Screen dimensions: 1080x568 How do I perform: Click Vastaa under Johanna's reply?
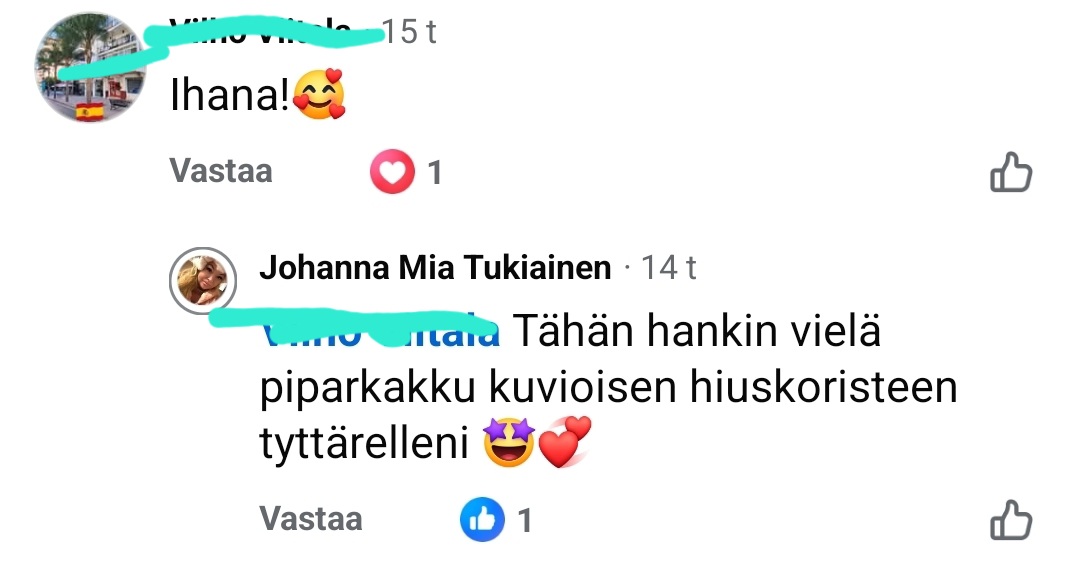(311, 518)
